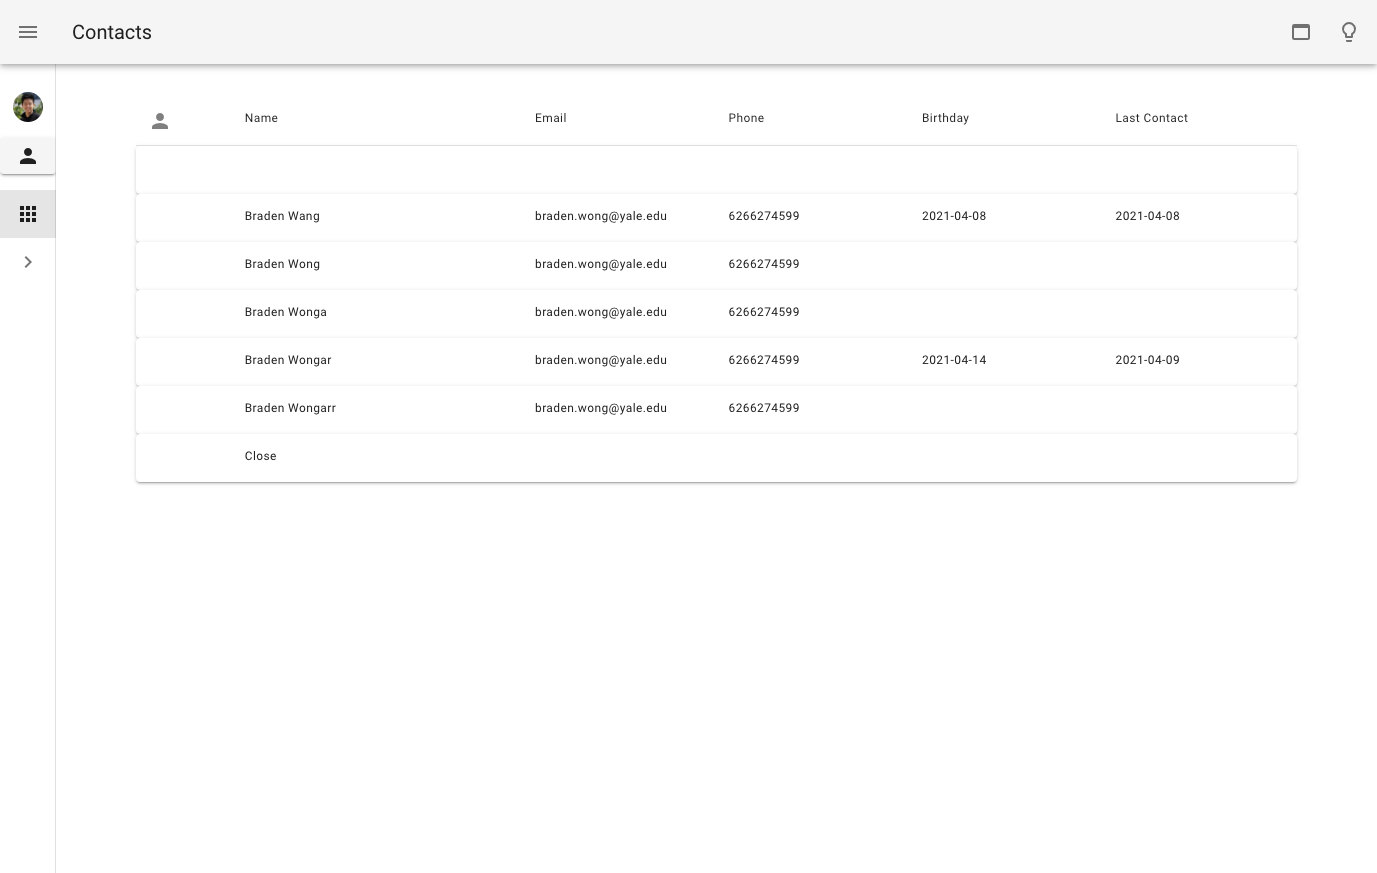Select the Braden Wongar name cell
1377x873 pixels.
288,360
